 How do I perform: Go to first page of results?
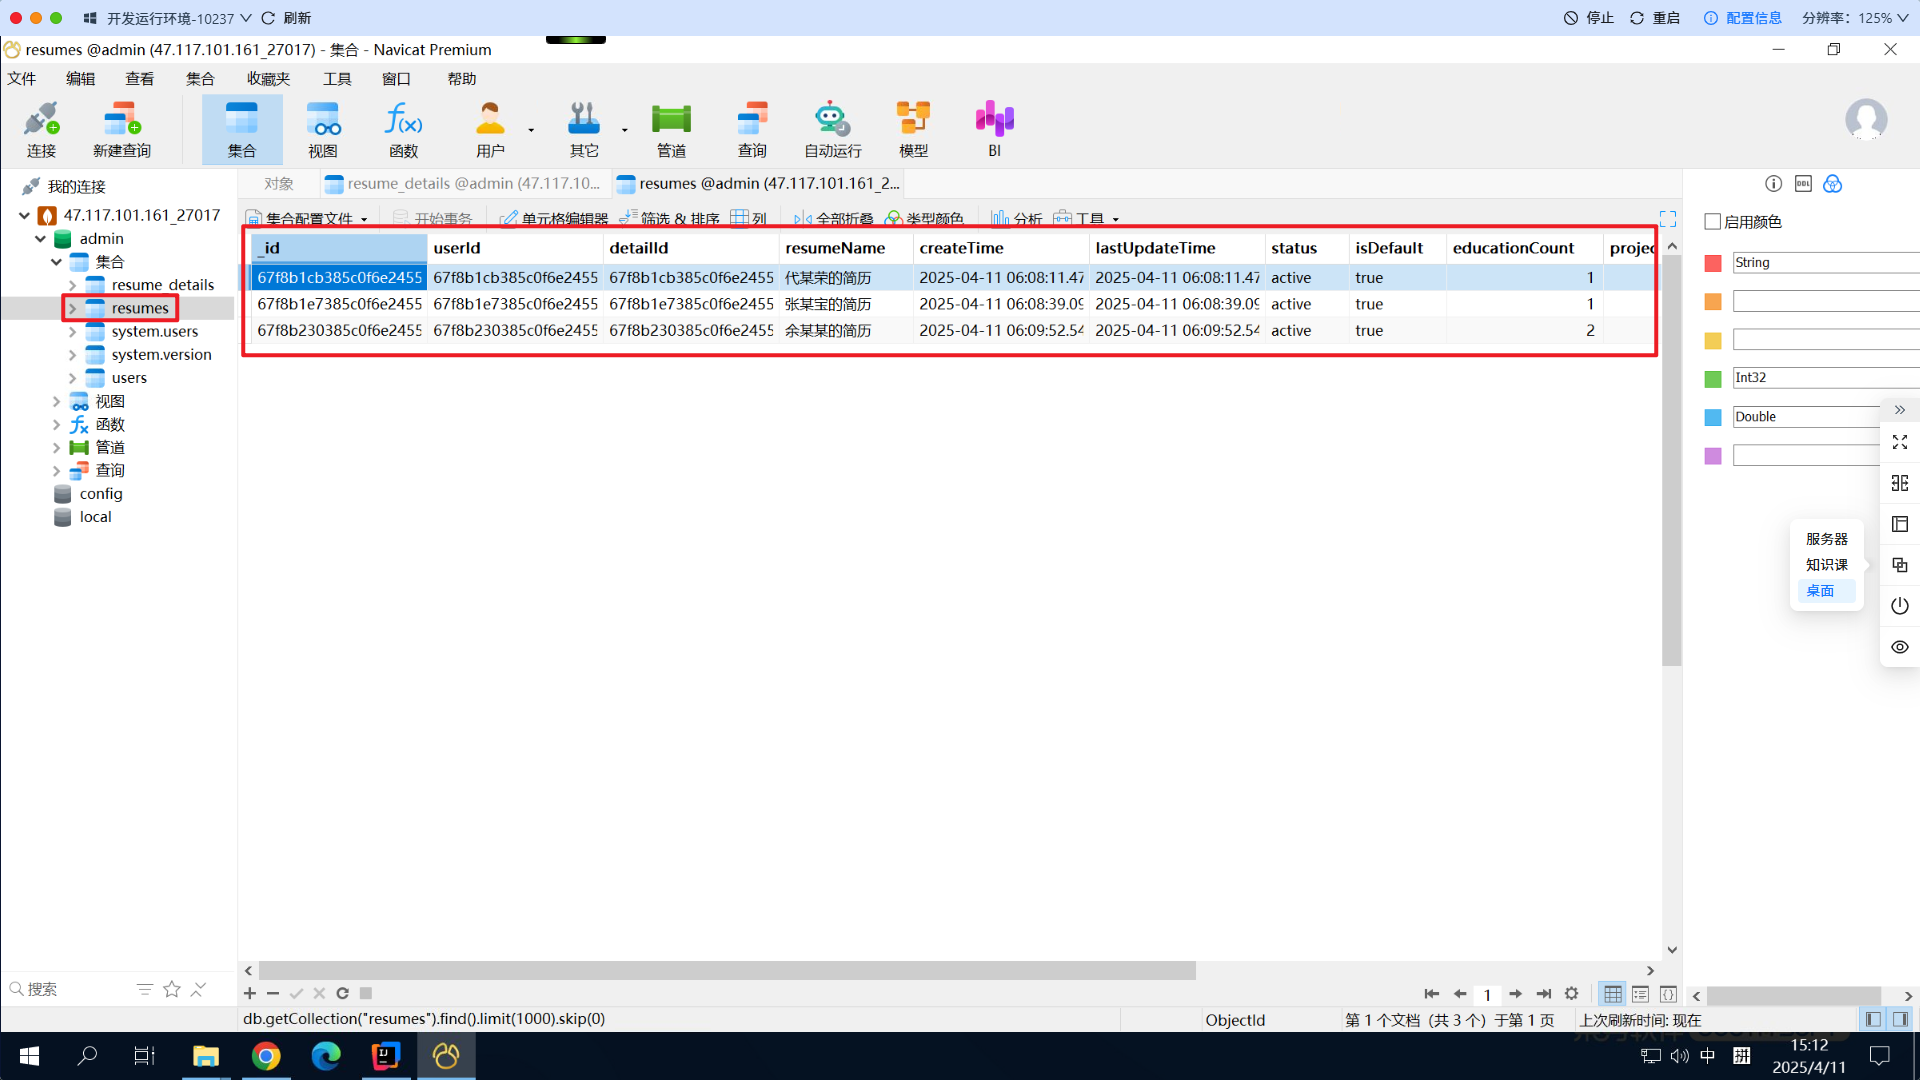point(1432,994)
